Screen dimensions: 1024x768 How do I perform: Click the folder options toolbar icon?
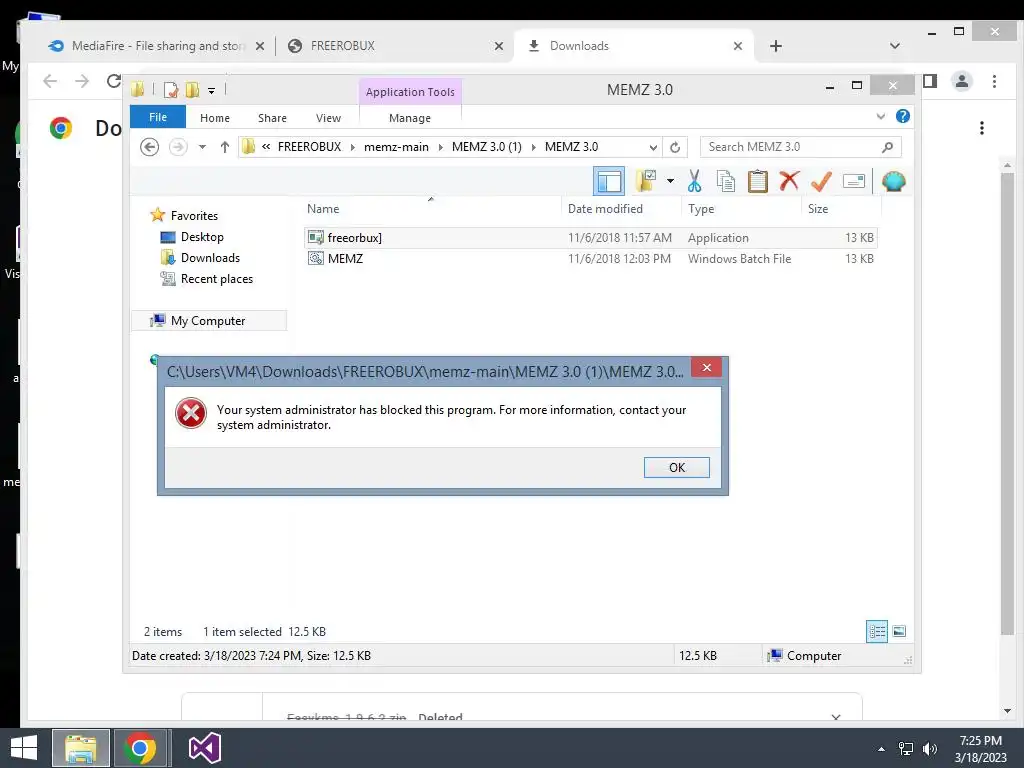(x=645, y=181)
